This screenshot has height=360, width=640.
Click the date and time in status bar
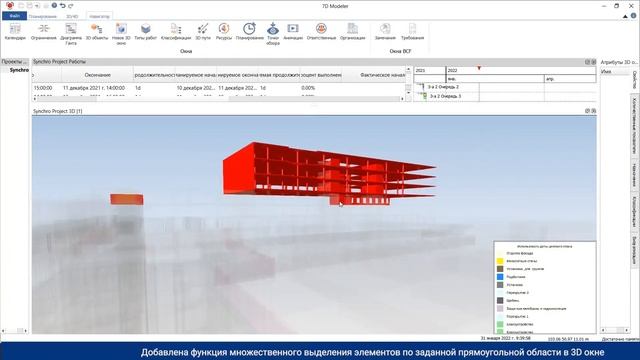(505, 338)
